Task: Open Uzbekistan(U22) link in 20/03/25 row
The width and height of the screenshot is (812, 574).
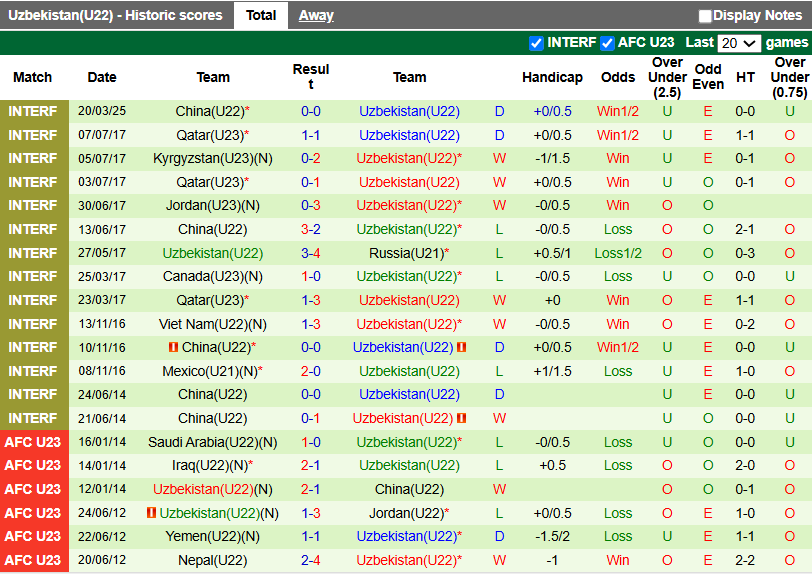Action: point(409,111)
